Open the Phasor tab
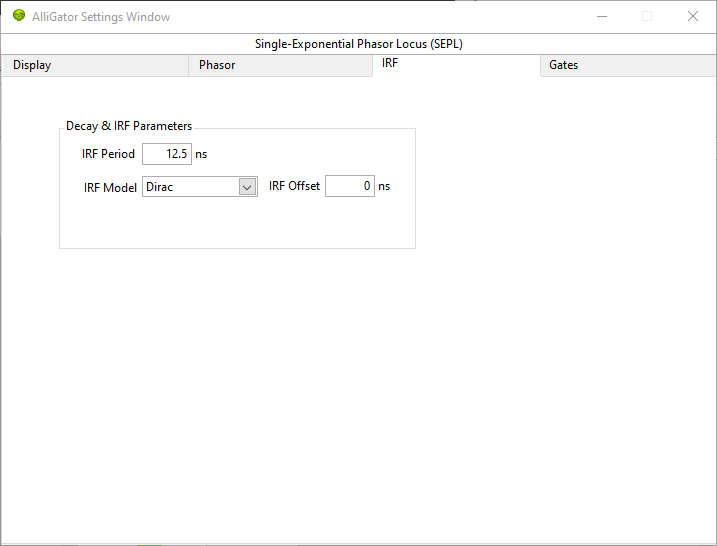The width and height of the screenshot is (717, 546). point(280,65)
